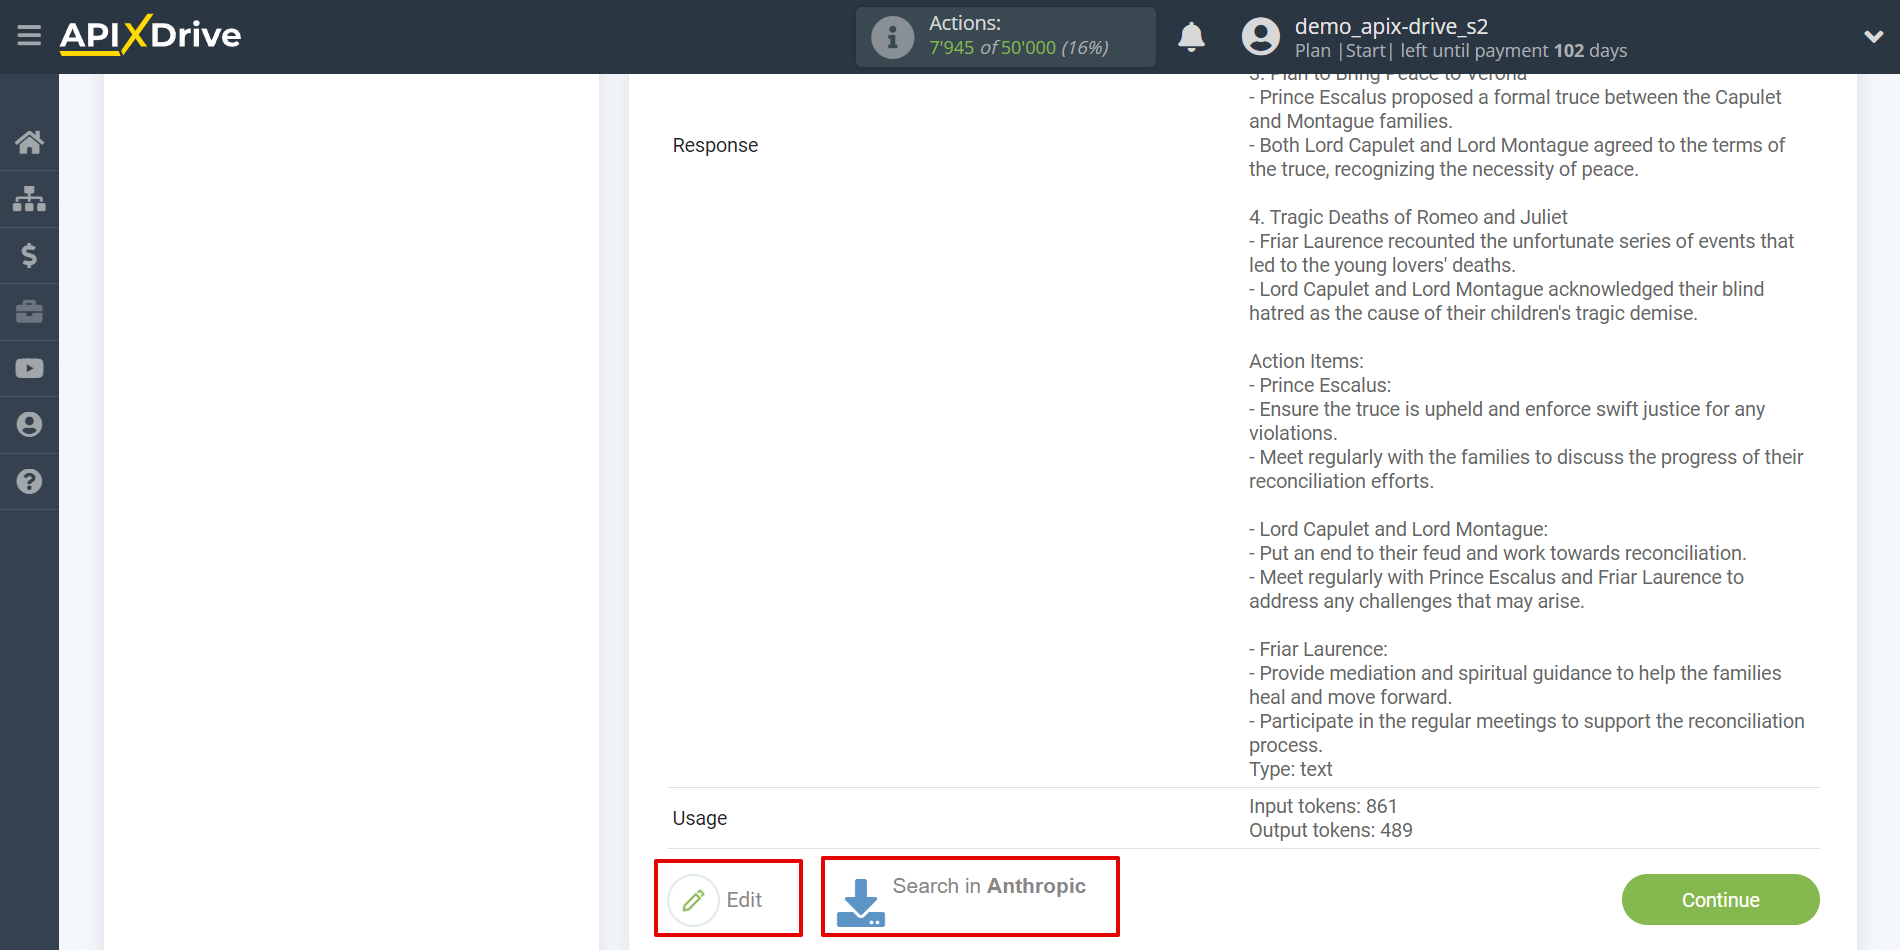Select the 'Input tokens: 861' text

point(1323,806)
